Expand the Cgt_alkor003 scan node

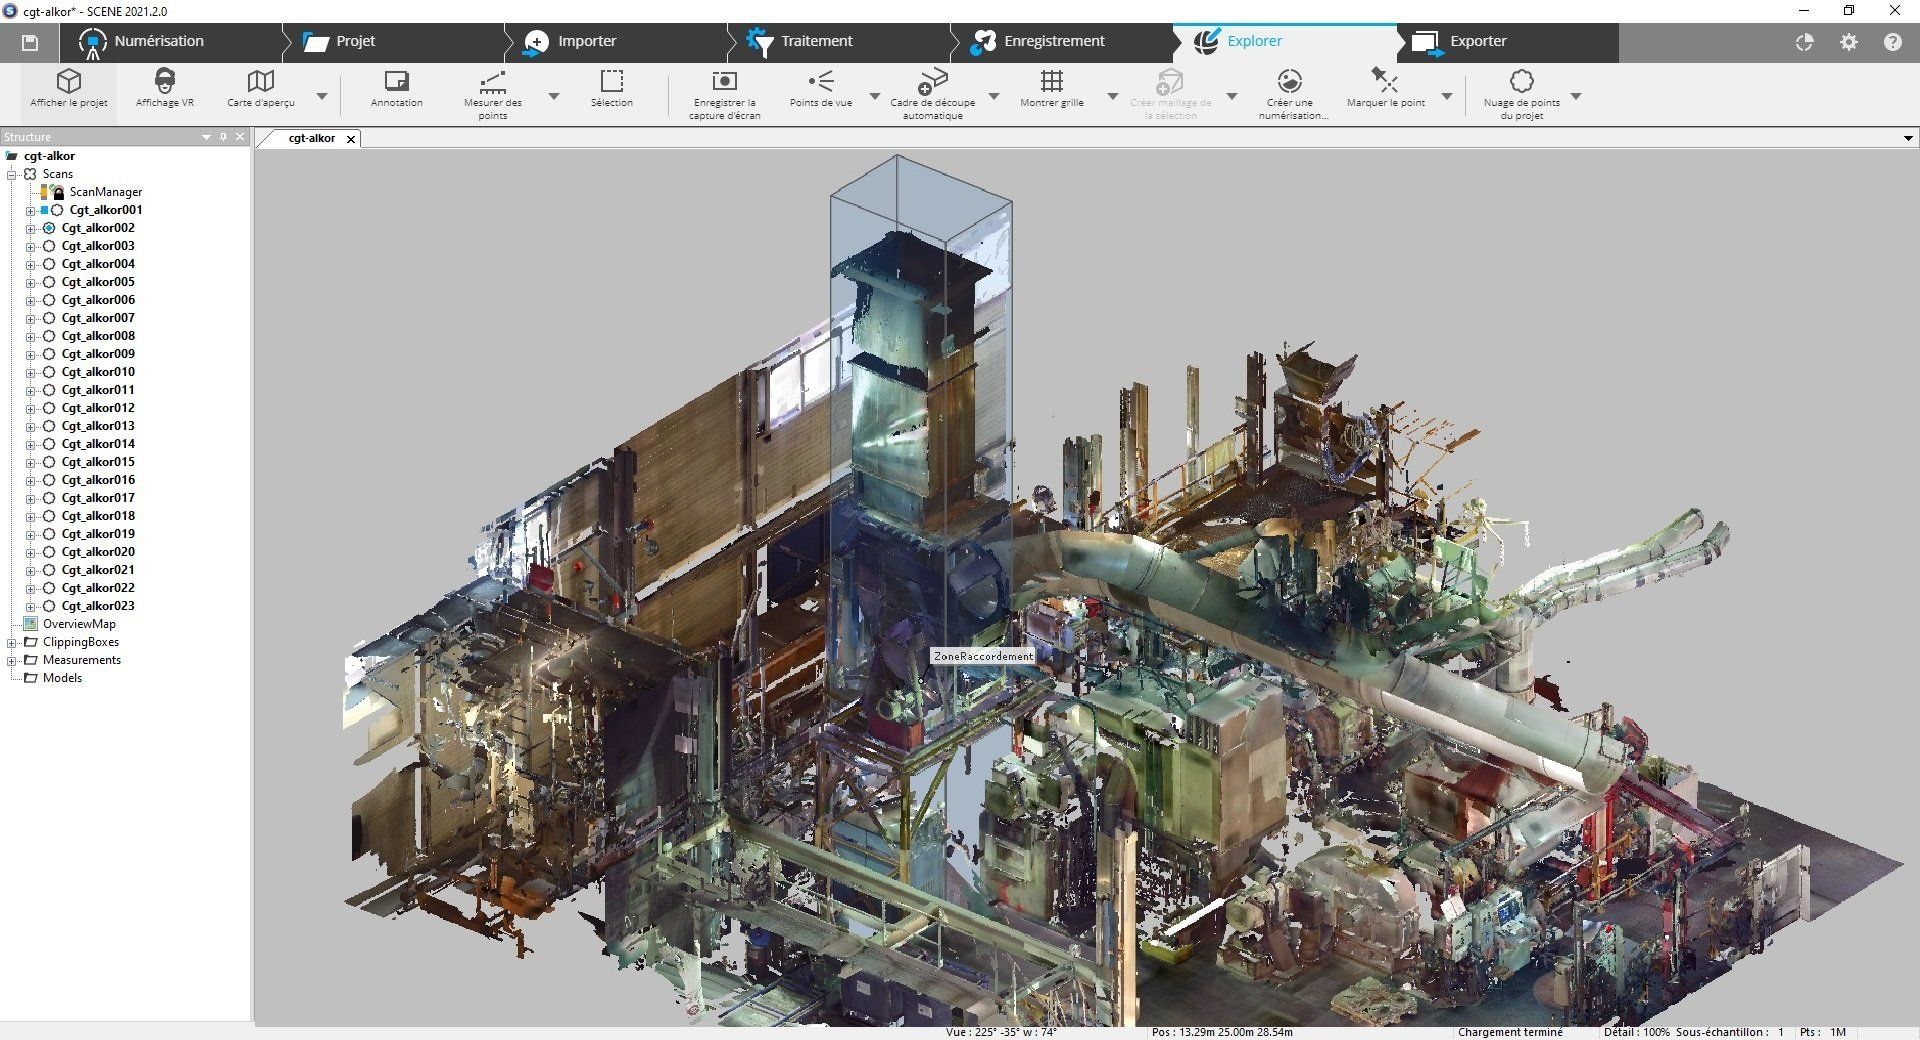point(30,246)
